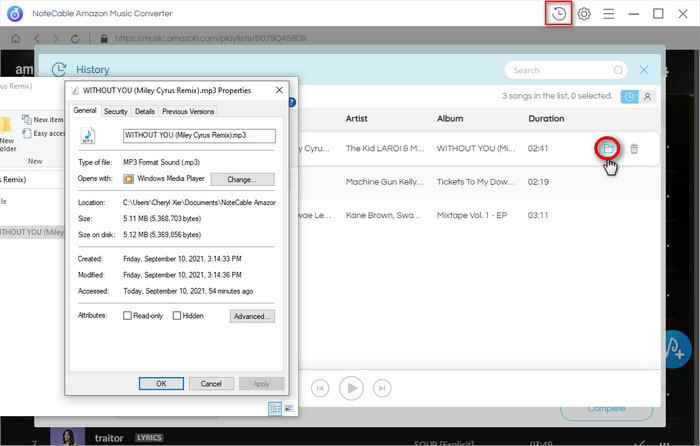This screenshot has height=446, width=700.
Task: Click the Artist column header
Action: pyautogui.click(x=356, y=119)
